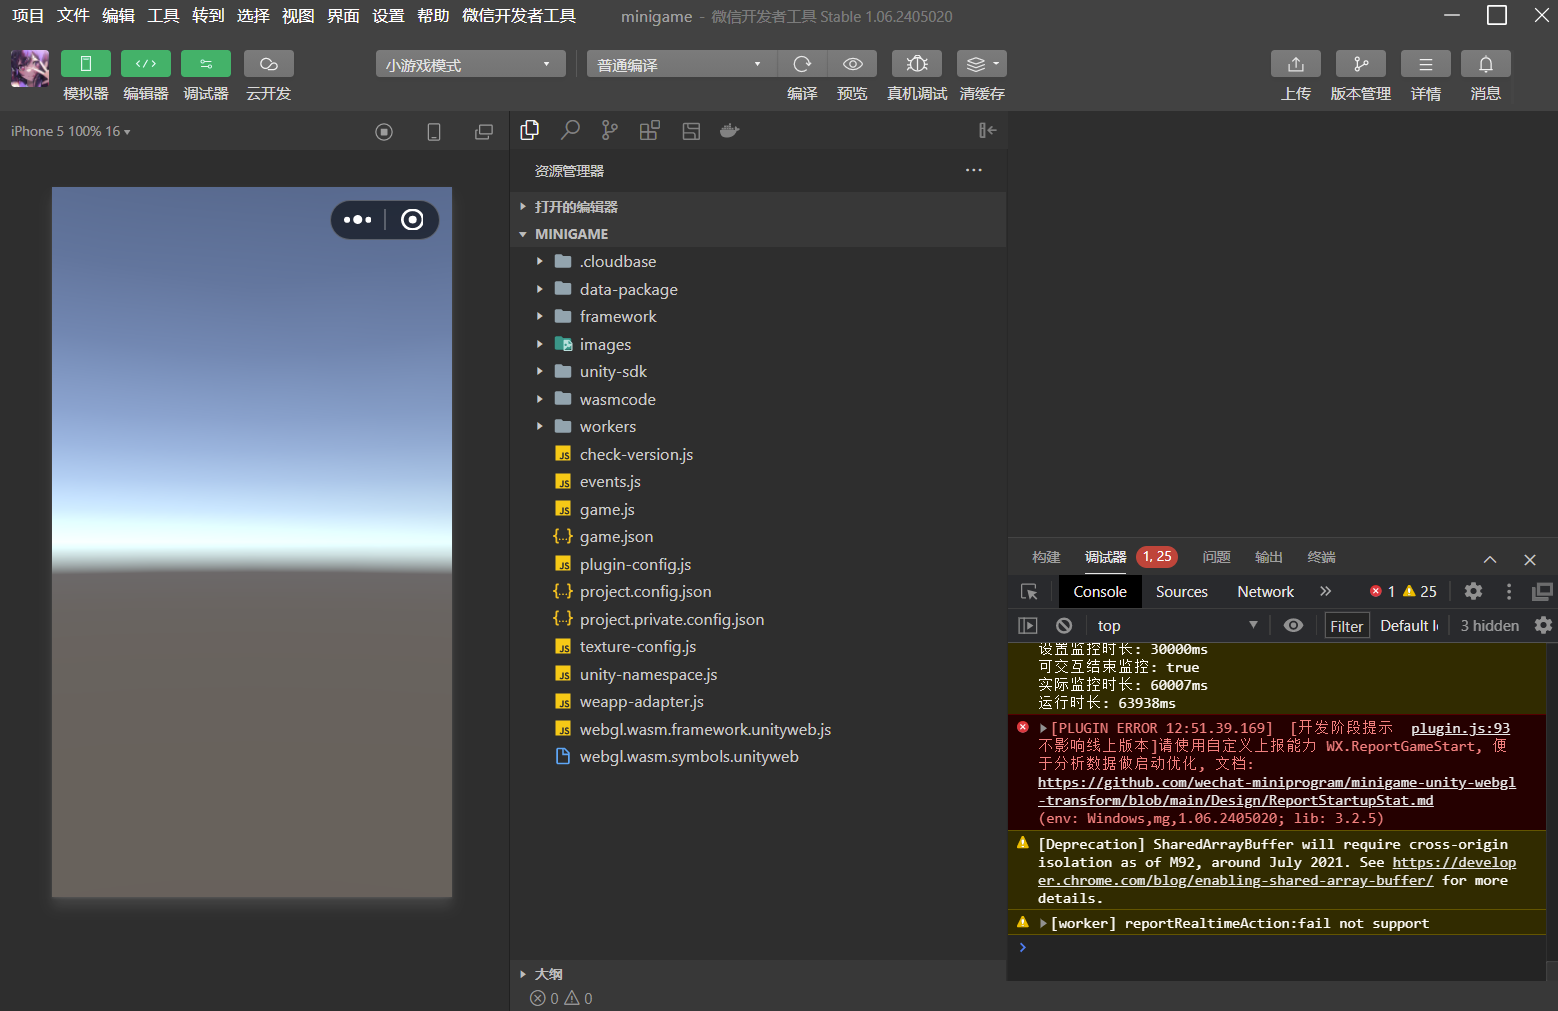The height and width of the screenshot is (1011, 1558).
Task: Open the explorer files icon
Action: [530, 130]
